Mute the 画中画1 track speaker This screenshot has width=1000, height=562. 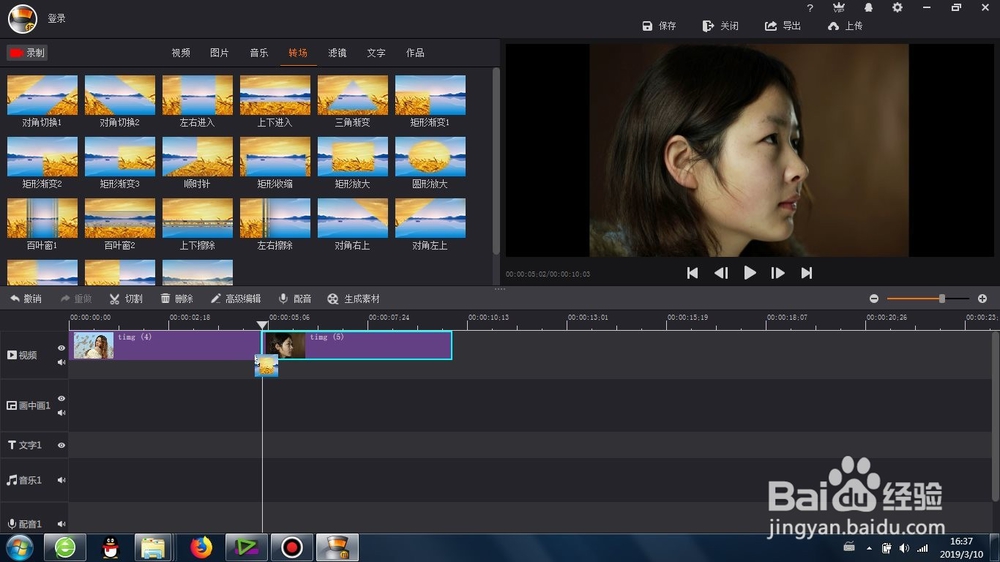tap(61, 413)
